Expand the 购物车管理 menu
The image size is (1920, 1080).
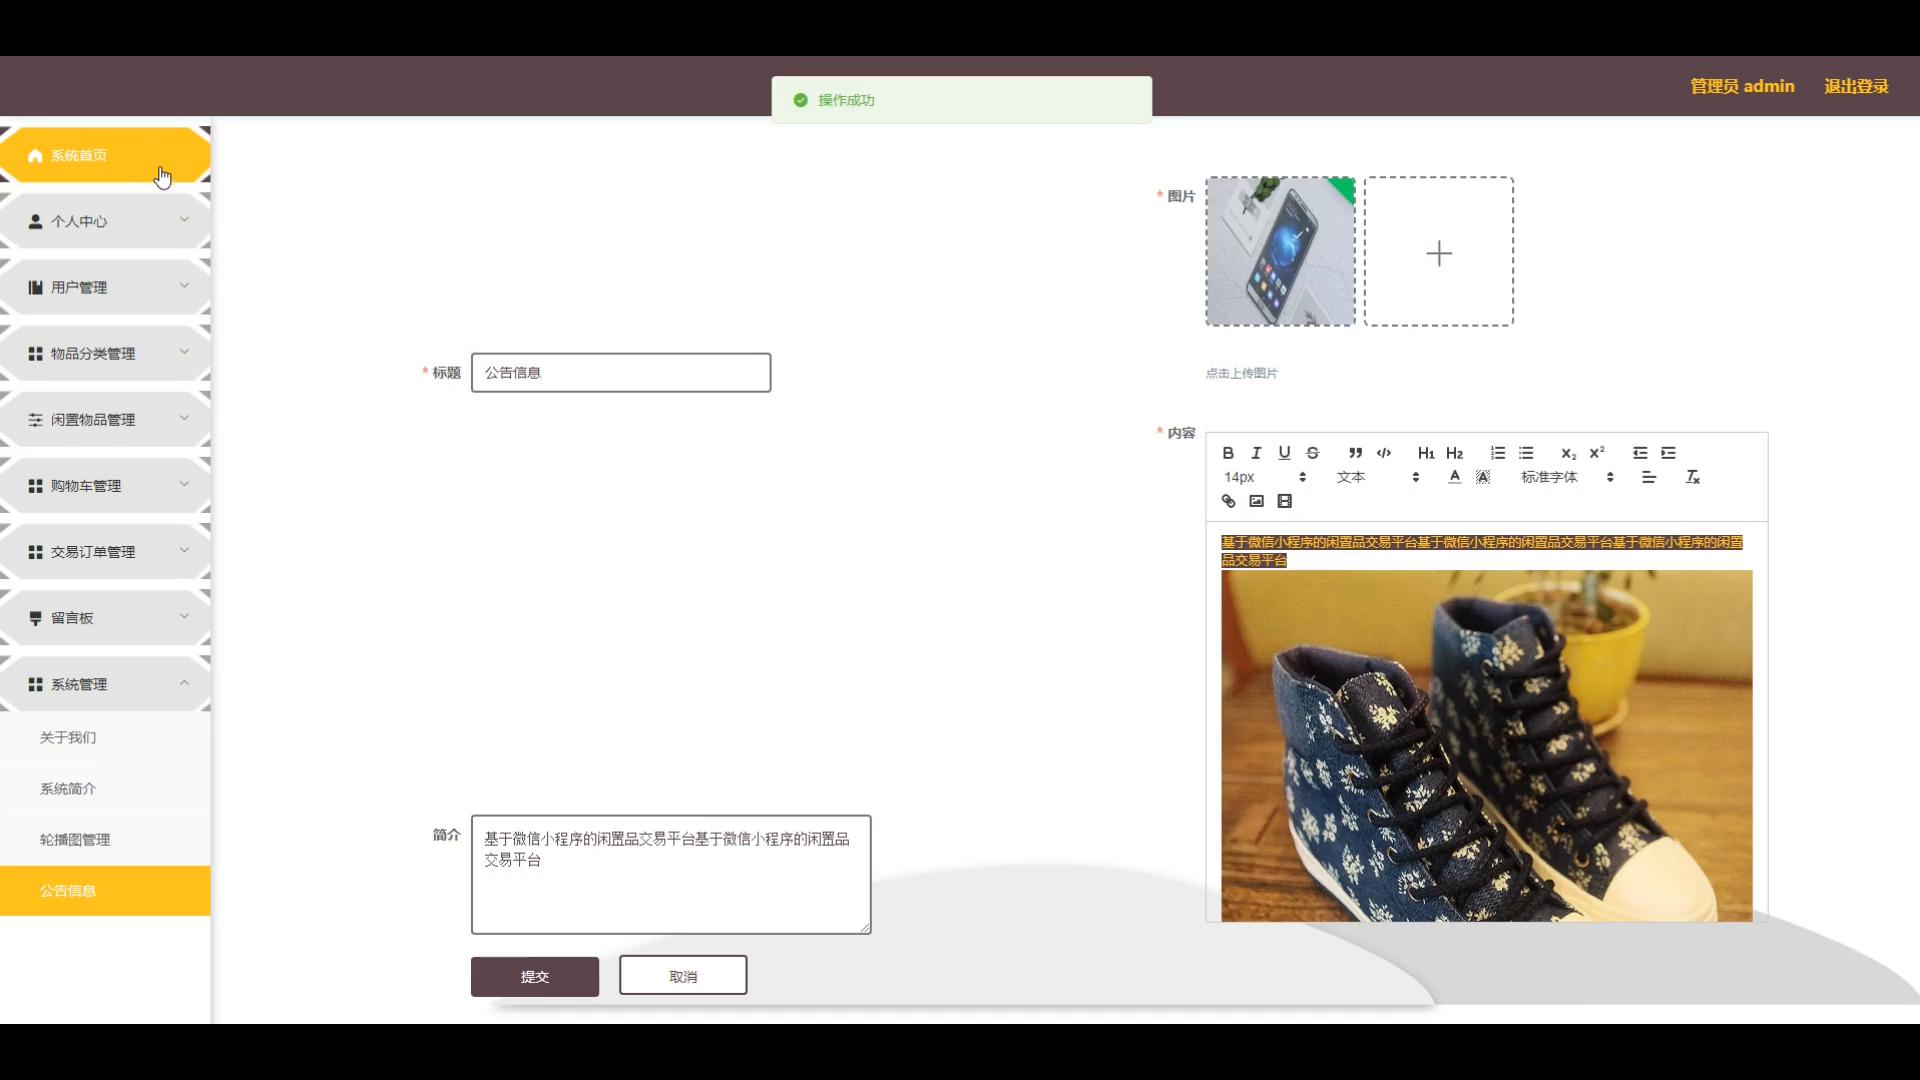pos(105,485)
